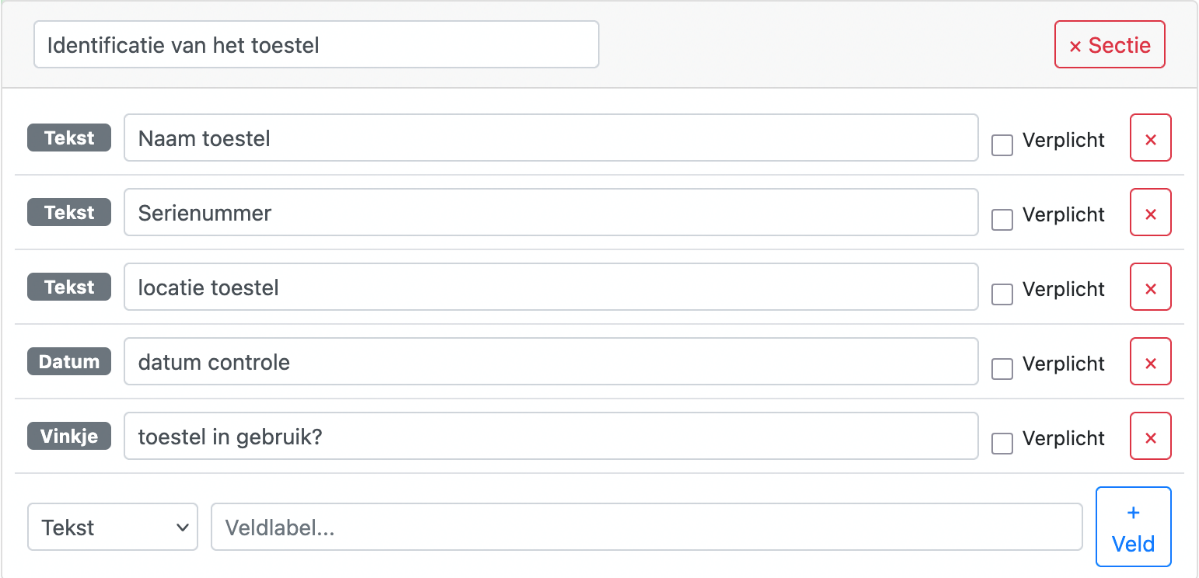
Task: Check Verplicht for datum controle
Action: (x=1002, y=369)
